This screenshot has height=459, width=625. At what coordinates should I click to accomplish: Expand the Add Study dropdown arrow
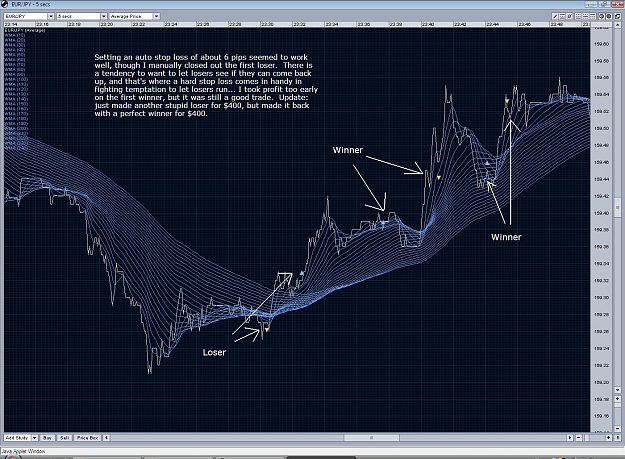(x=35, y=438)
